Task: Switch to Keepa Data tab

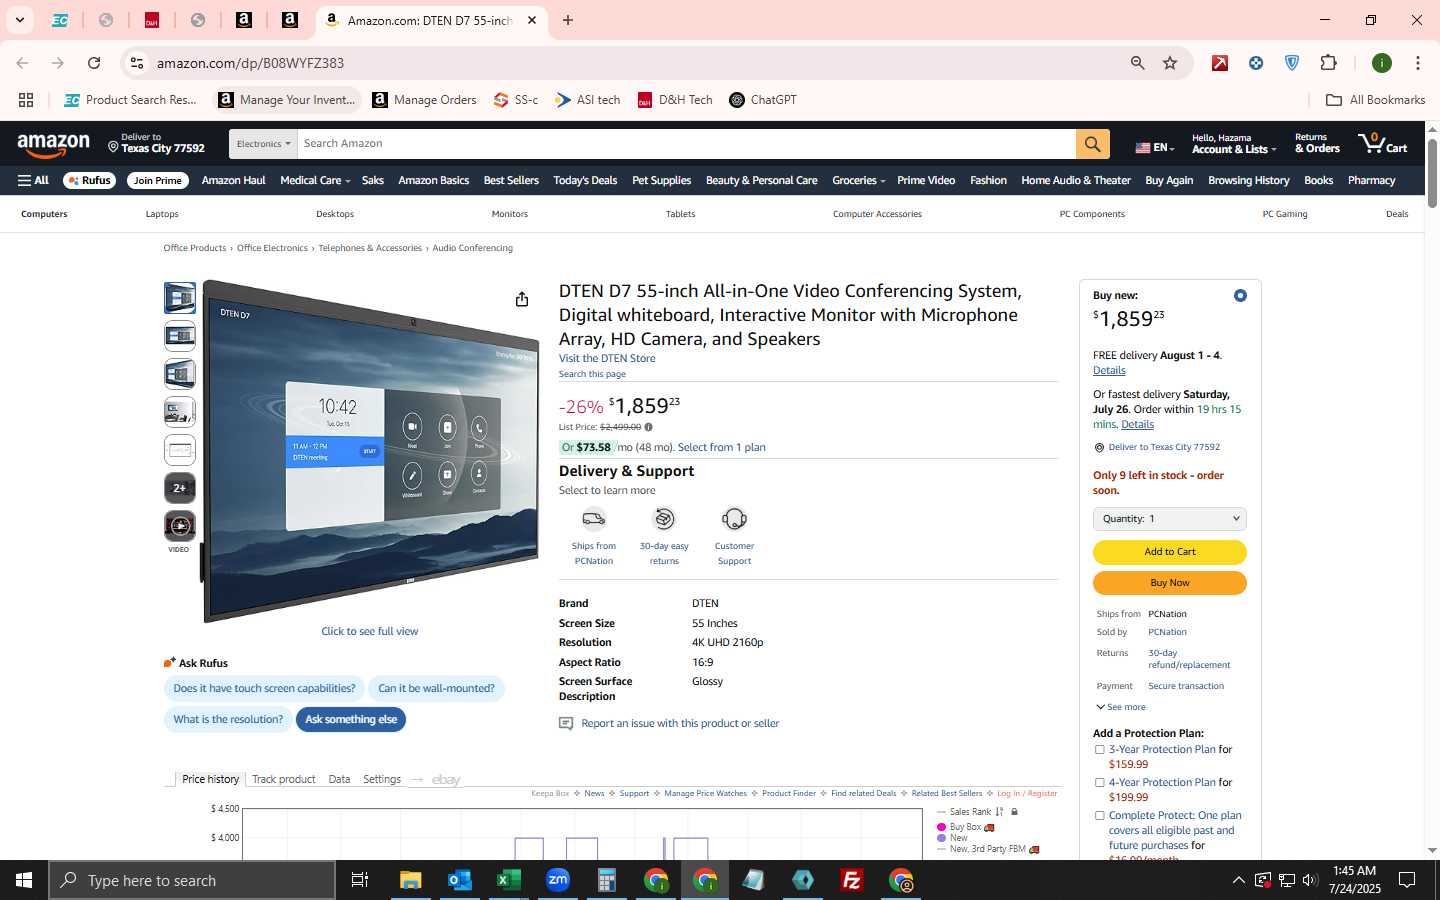Action: pos(339,779)
